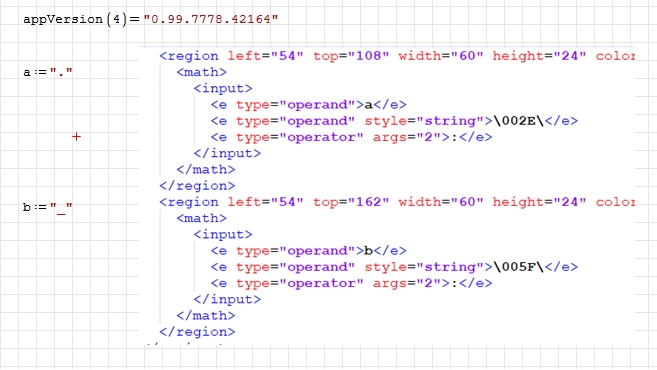The width and height of the screenshot is (657, 370).
Task: Click the string operand \002E\ line
Action: coord(394,121)
